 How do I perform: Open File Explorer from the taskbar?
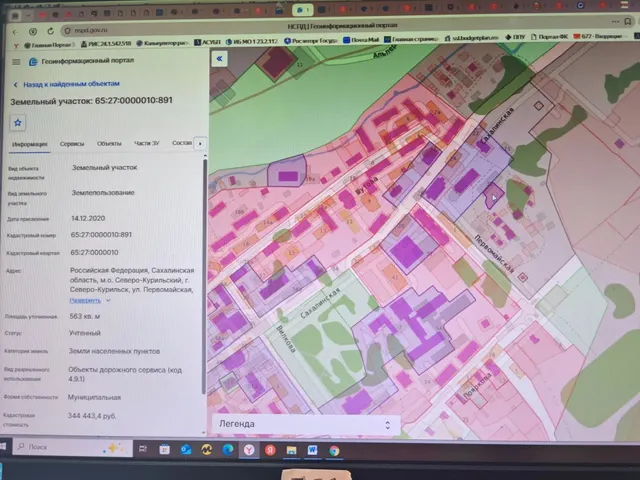pos(291,450)
